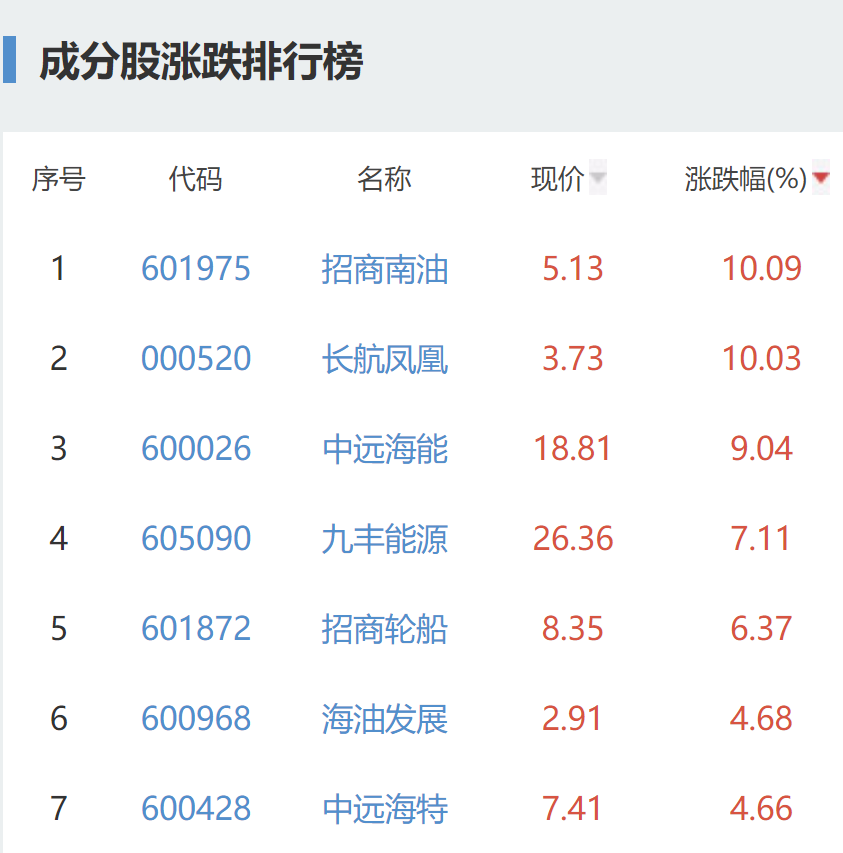This screenshot has height=853, width=843.
Task: Open stock code 600968
Action: point(196,718)
